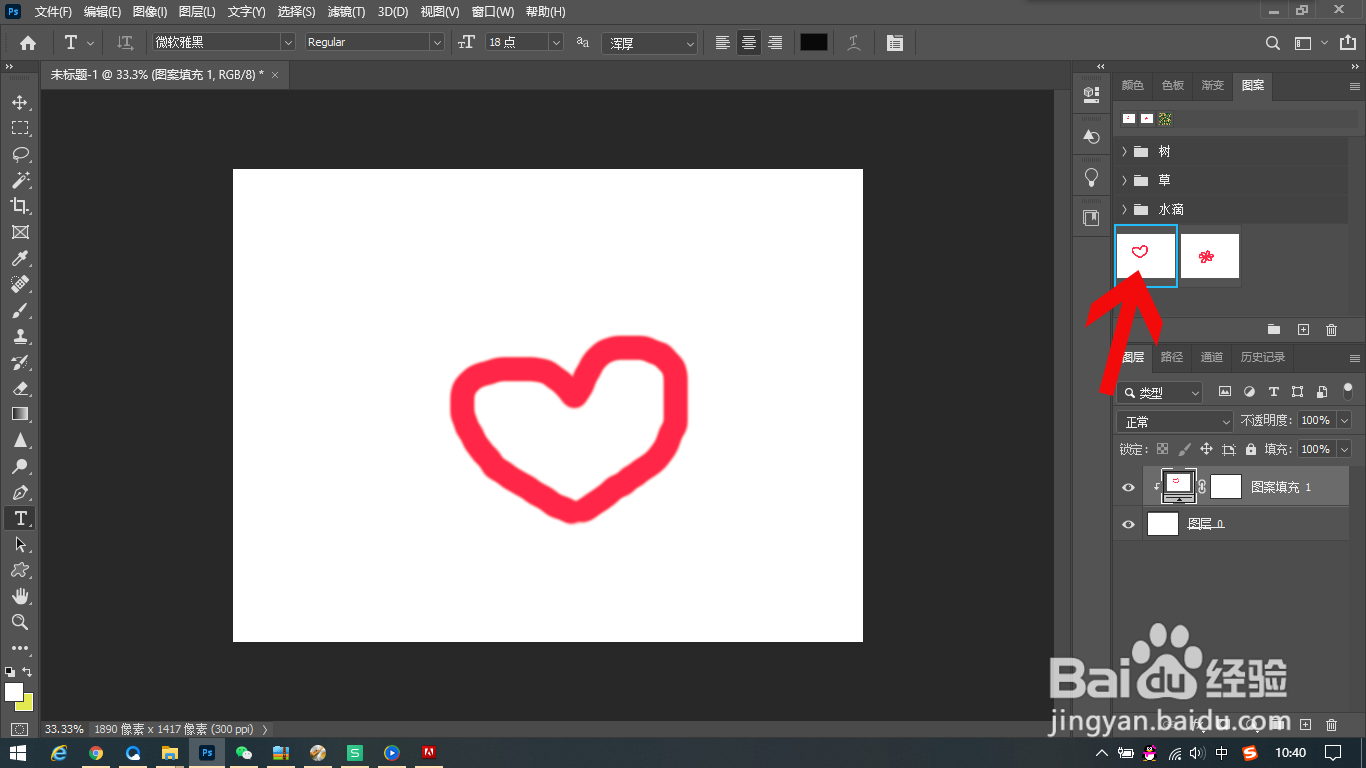Switch to the 路径 tab
This screenshot has height=768, width=1366.
coord(1172,357)
